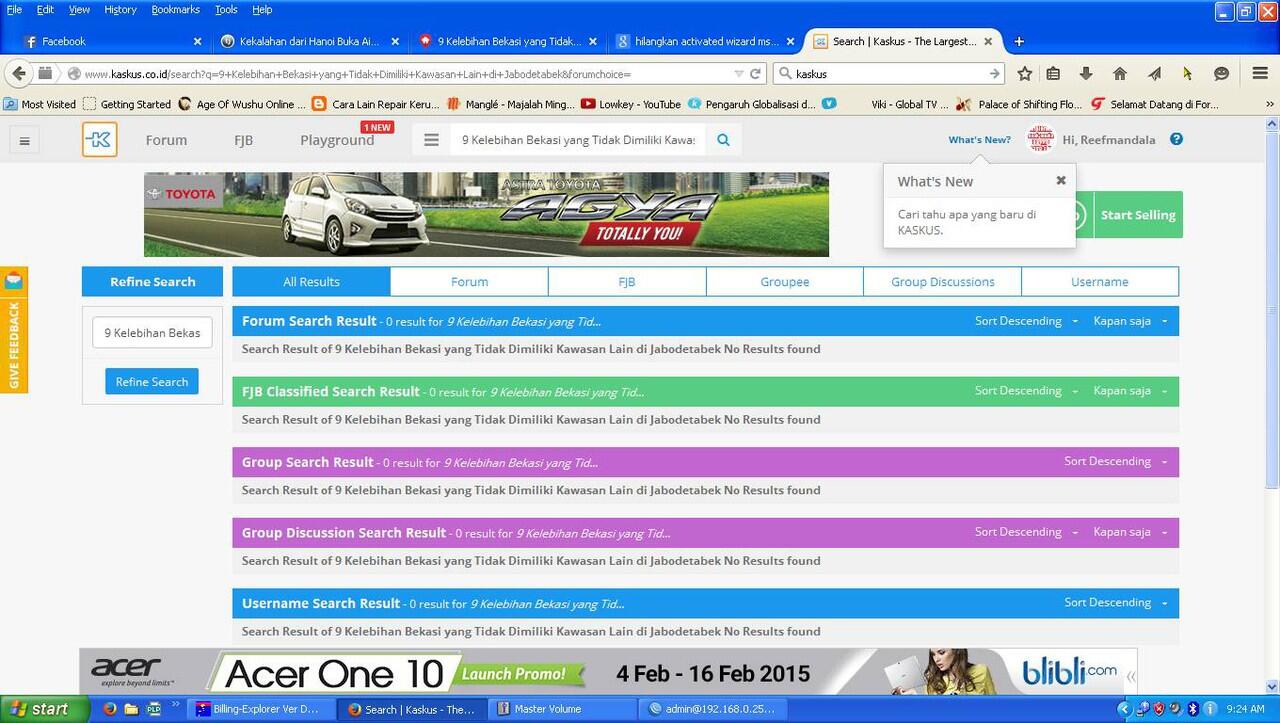Open Reefmandala user avatar
Screen dimensions: 1280x723
point(1041,139)
